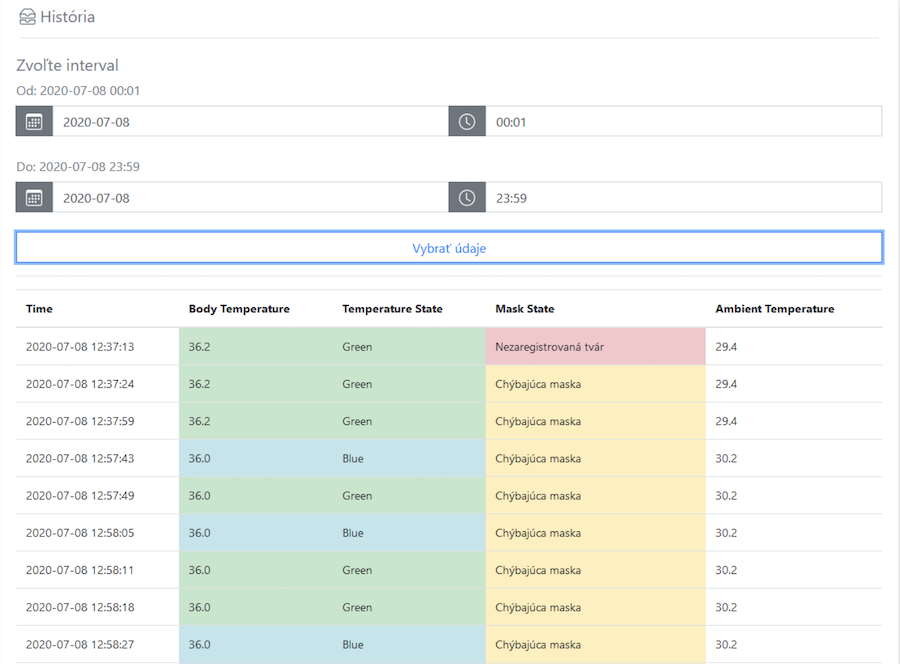Click ambient temperature 30.2 in the 12:58:18 row
Viewport: 900px width, 664px height.
(726, 607)
